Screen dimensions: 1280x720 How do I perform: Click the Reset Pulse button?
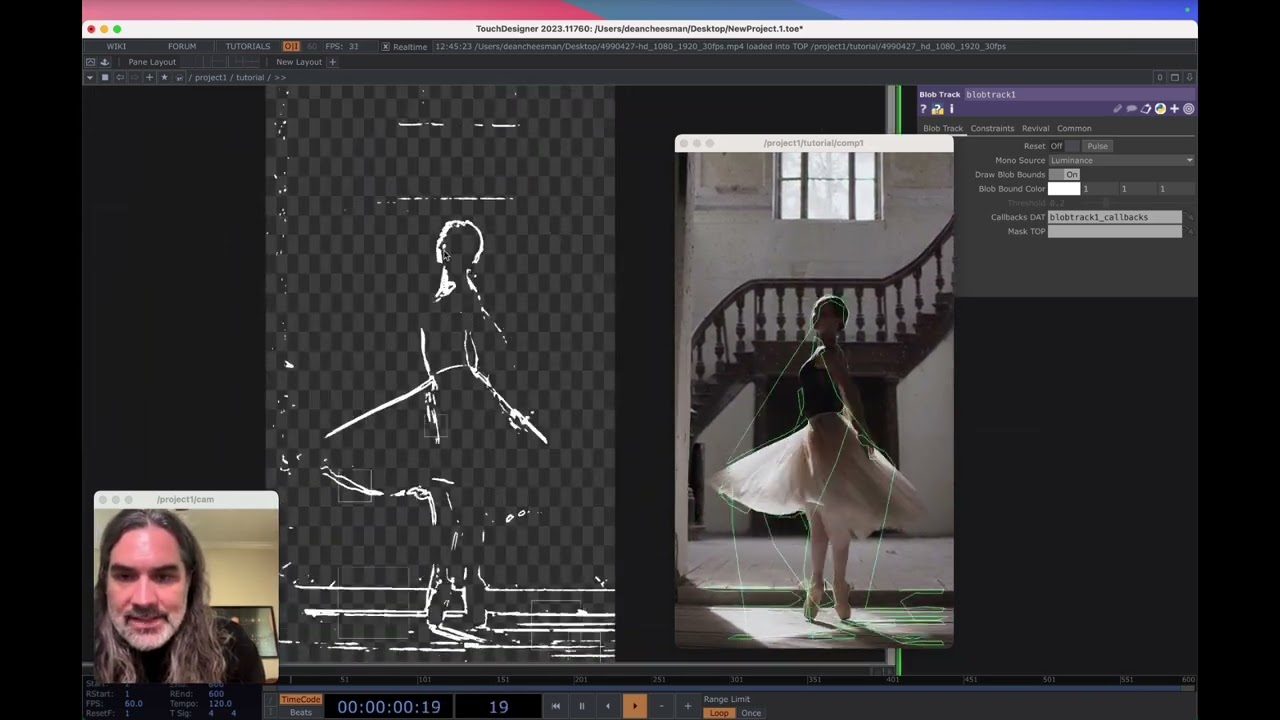pyautogui.click(x=1097, y=146)
